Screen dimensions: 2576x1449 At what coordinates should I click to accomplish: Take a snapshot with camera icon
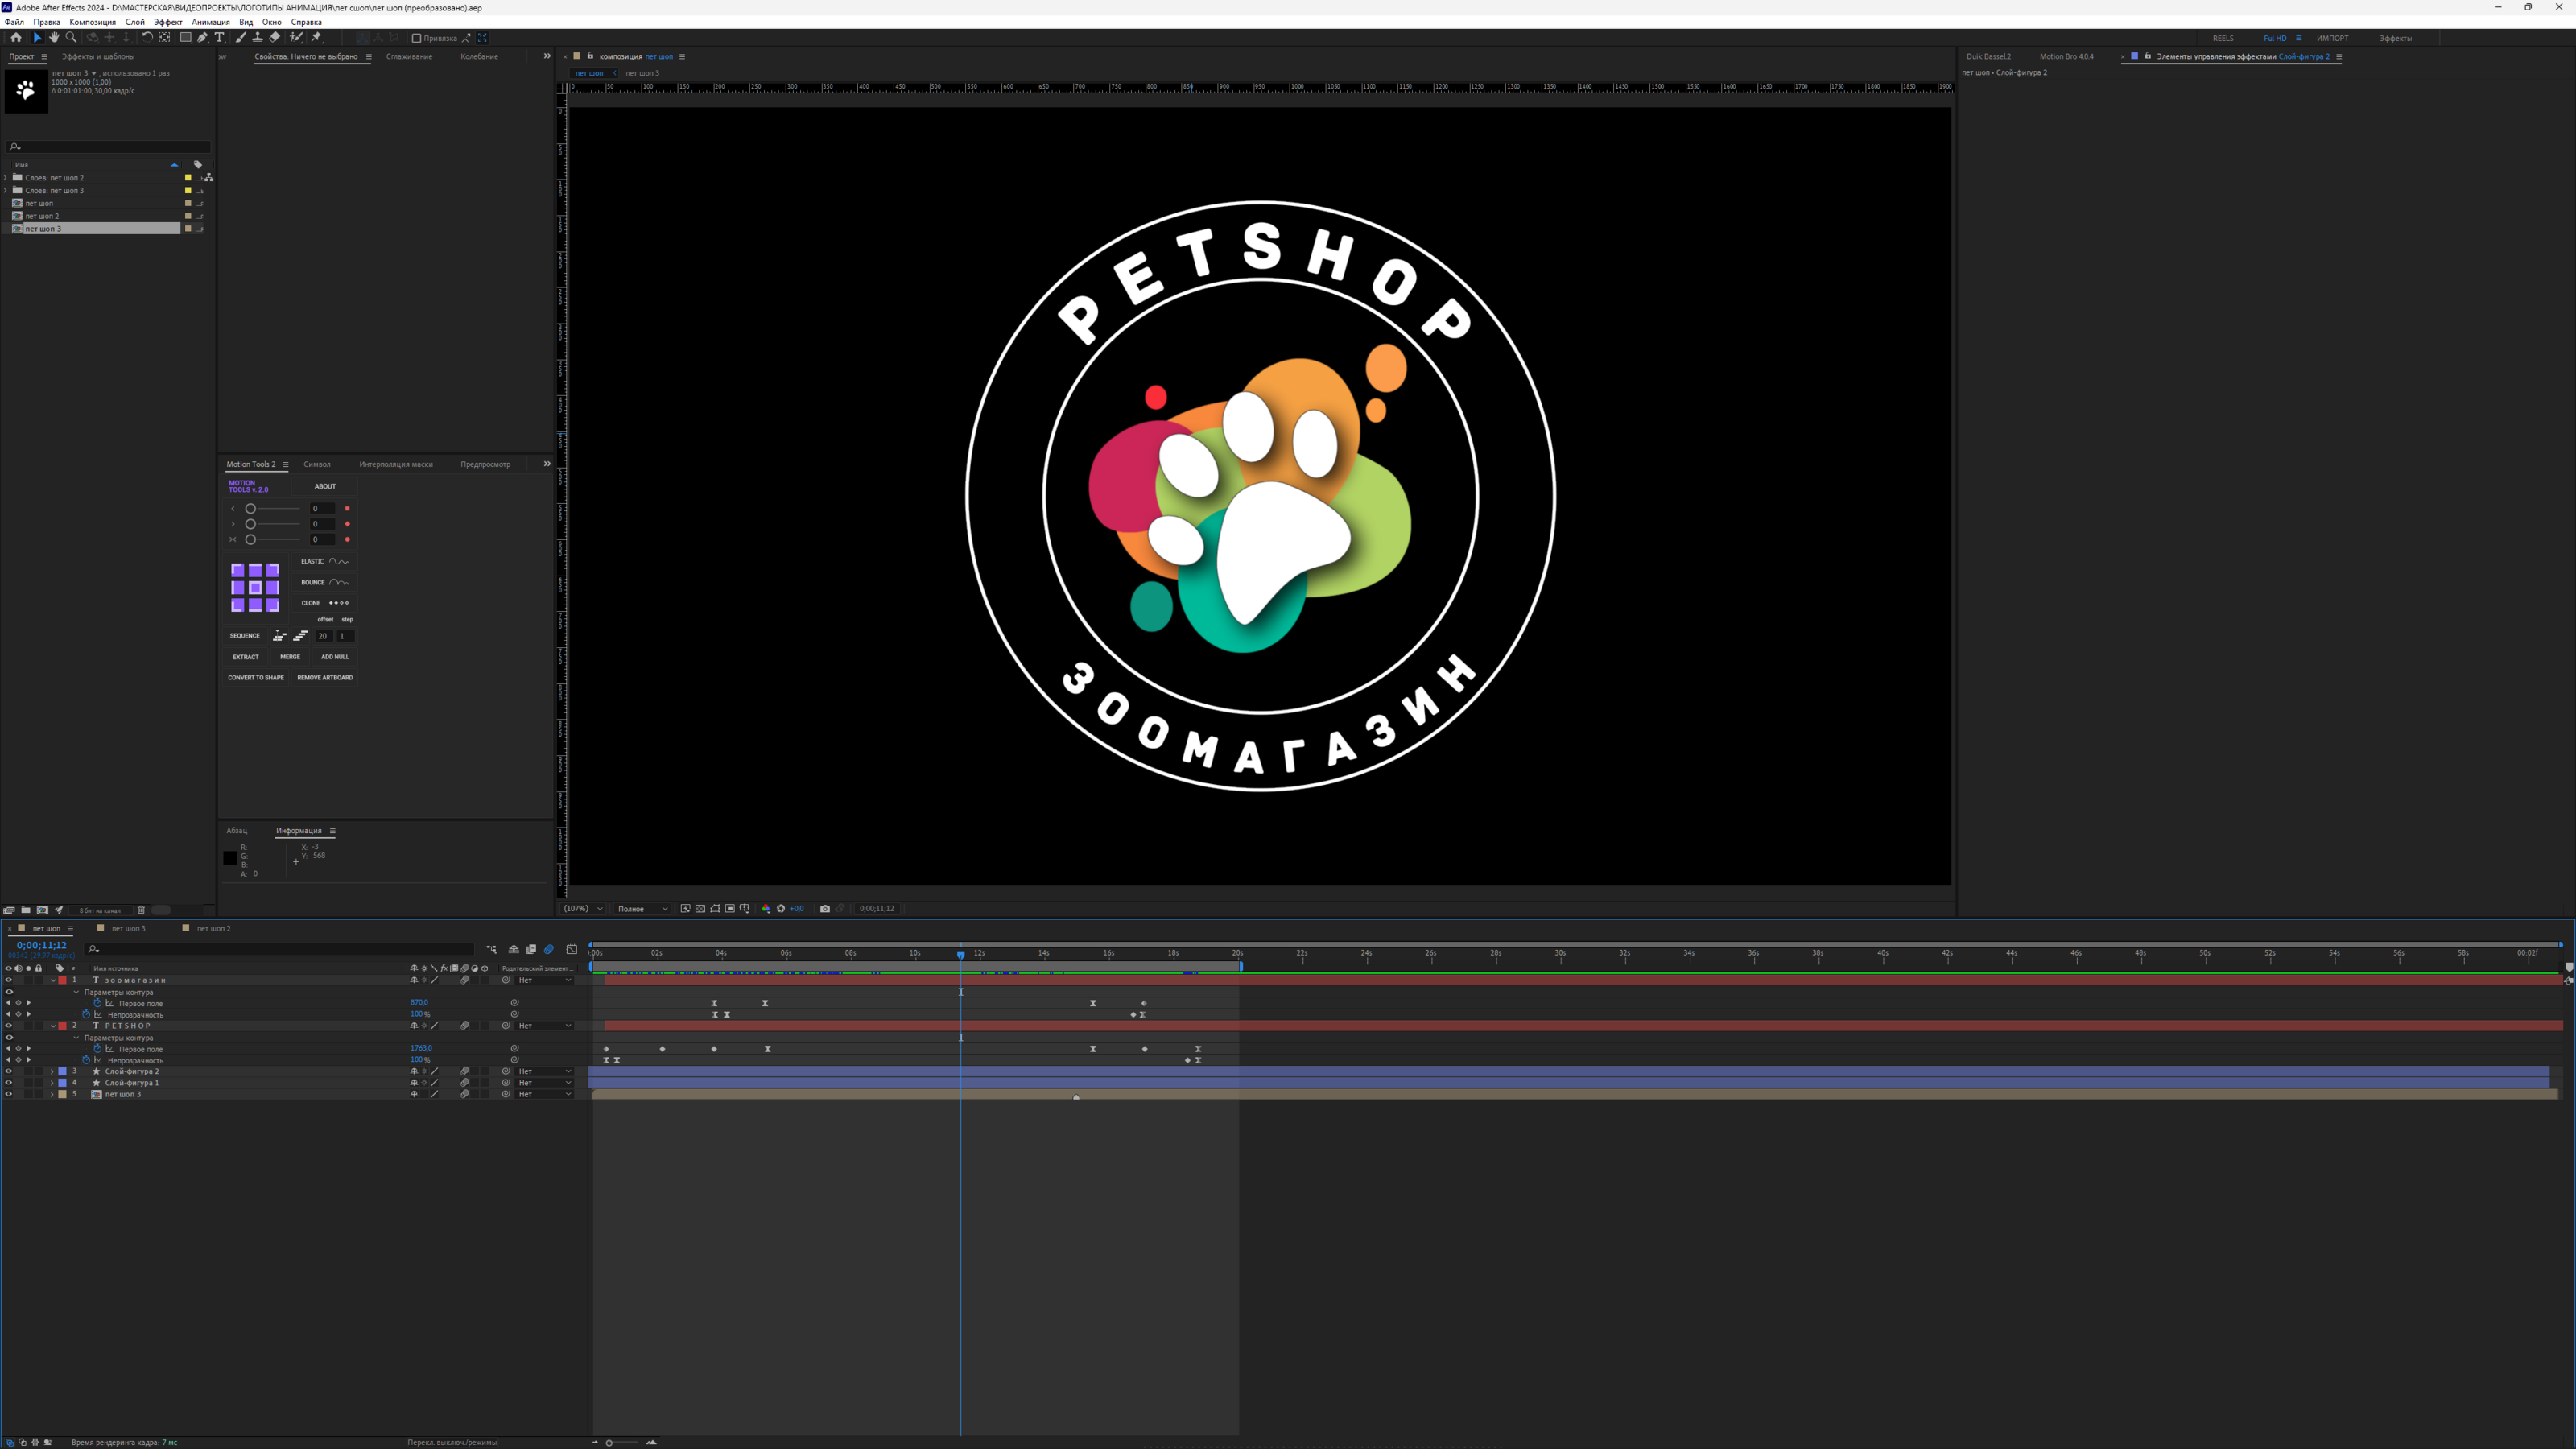[825, 909]
